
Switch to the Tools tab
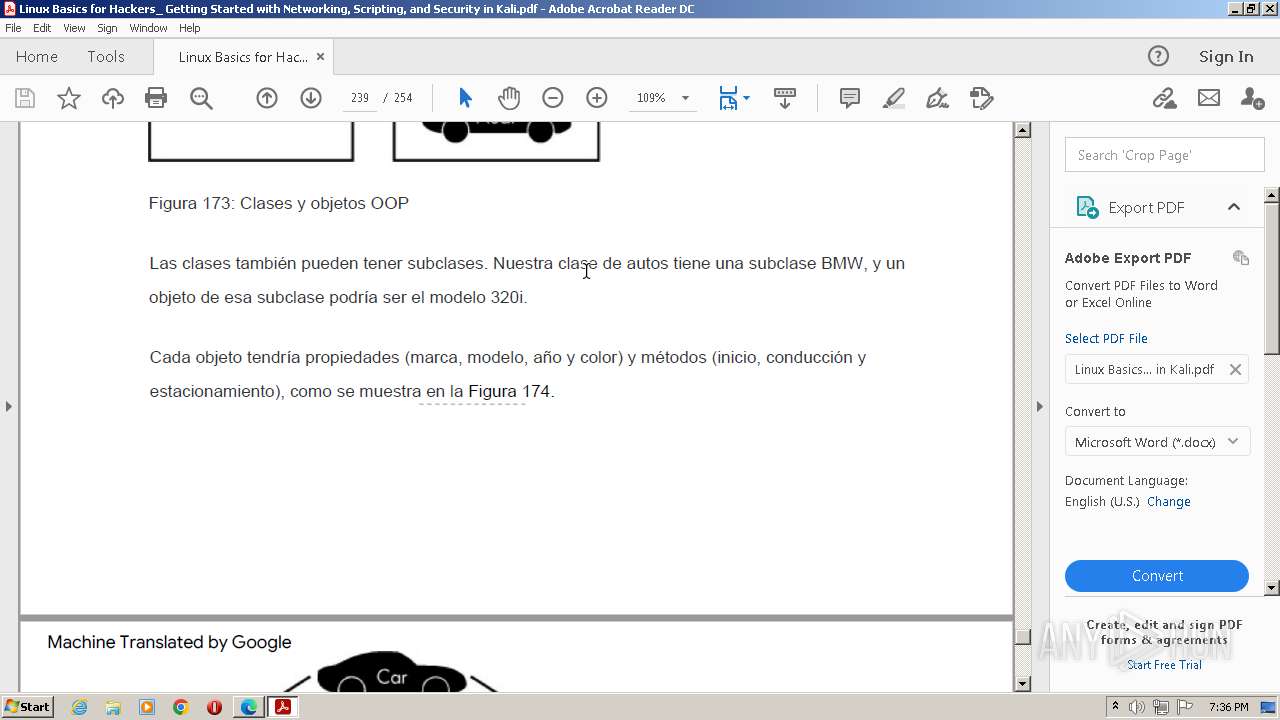pyautogui.click(x=106, y=56)
